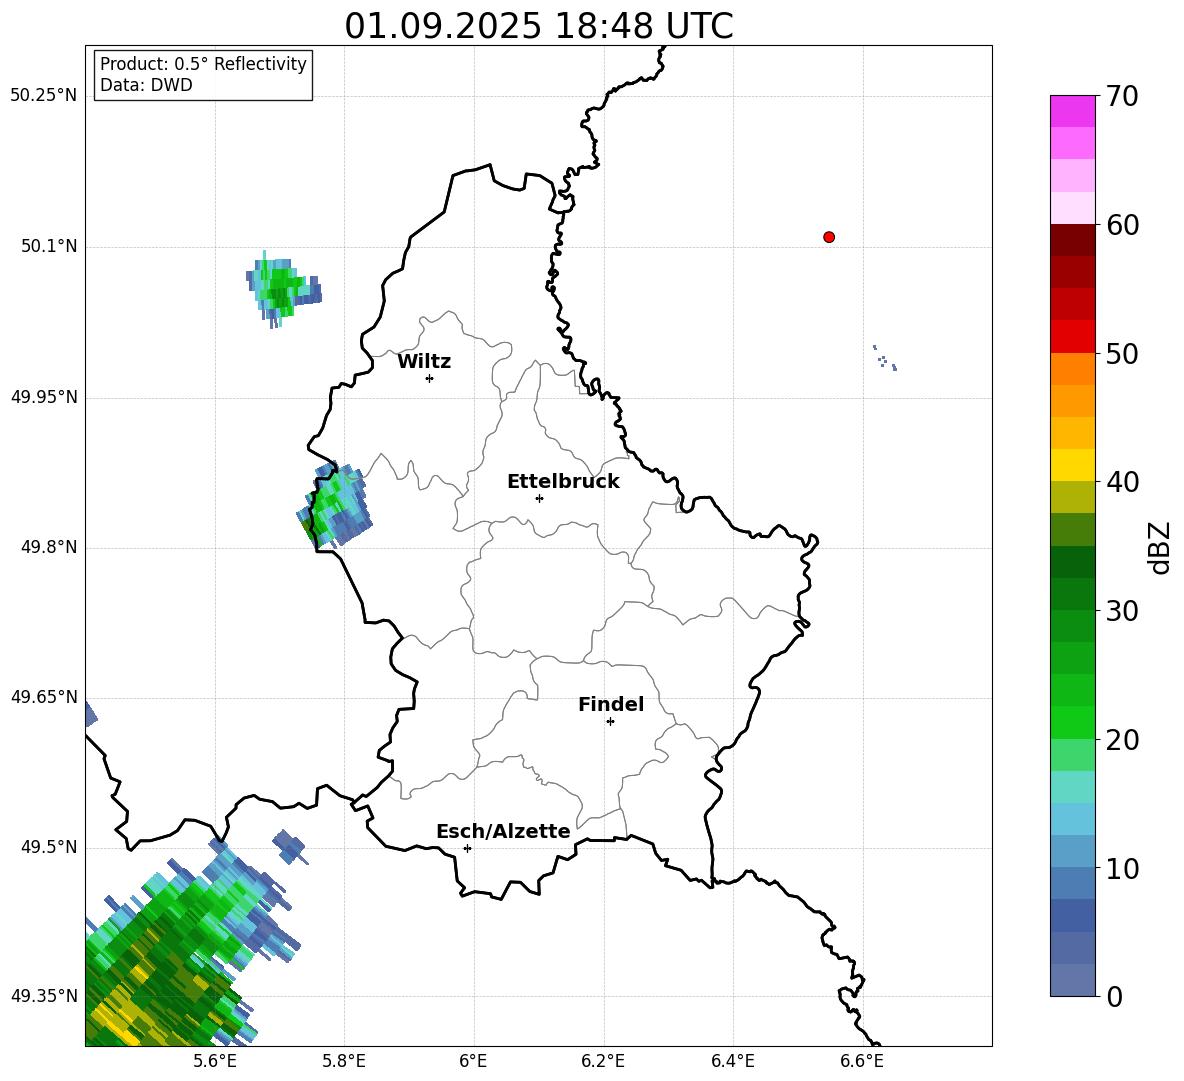Click the 'Data: DWD' text
The height and width of the screenshot is (1081, 1184).
tap(146, 85)
